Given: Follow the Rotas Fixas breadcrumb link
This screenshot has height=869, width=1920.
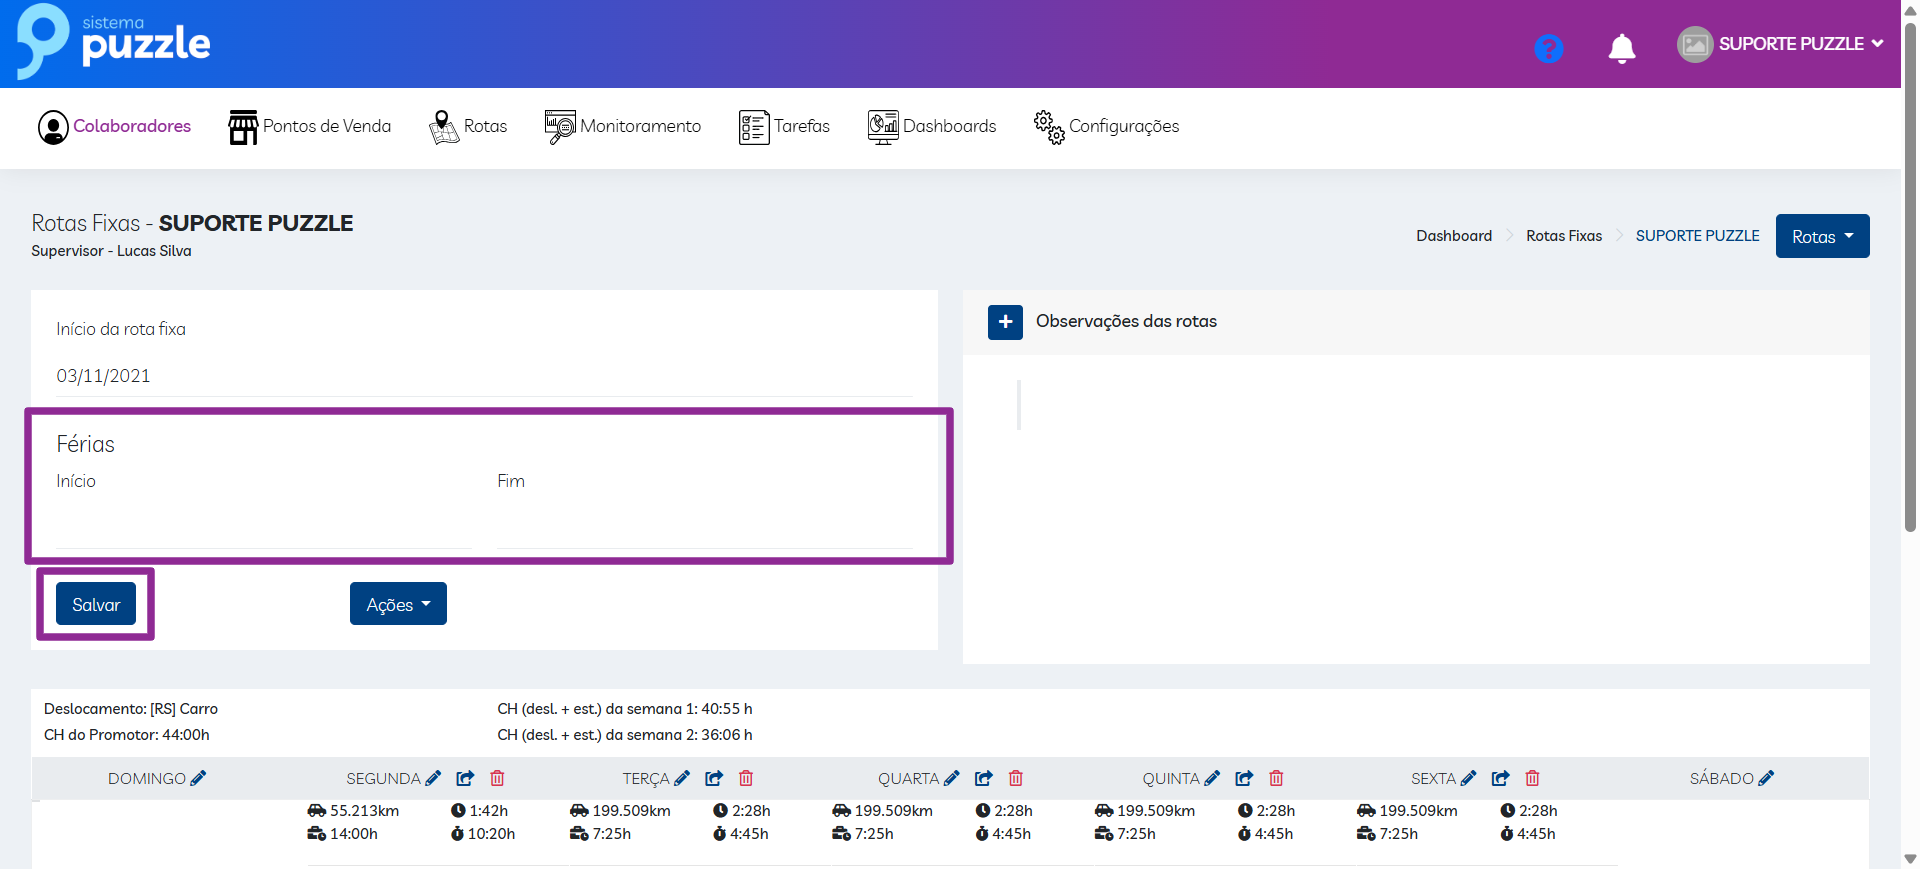Looking at the screenshot, I should click(x=1563, y=236).
